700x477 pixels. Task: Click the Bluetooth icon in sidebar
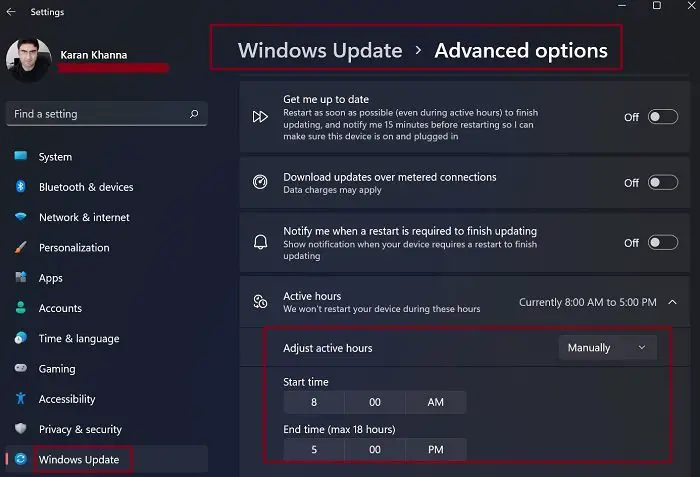coord(21,186)
